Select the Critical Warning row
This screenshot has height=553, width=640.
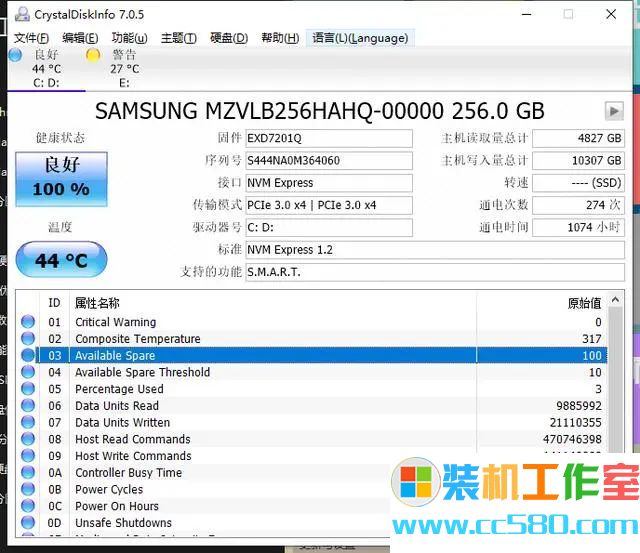click(x=312, y=322)
